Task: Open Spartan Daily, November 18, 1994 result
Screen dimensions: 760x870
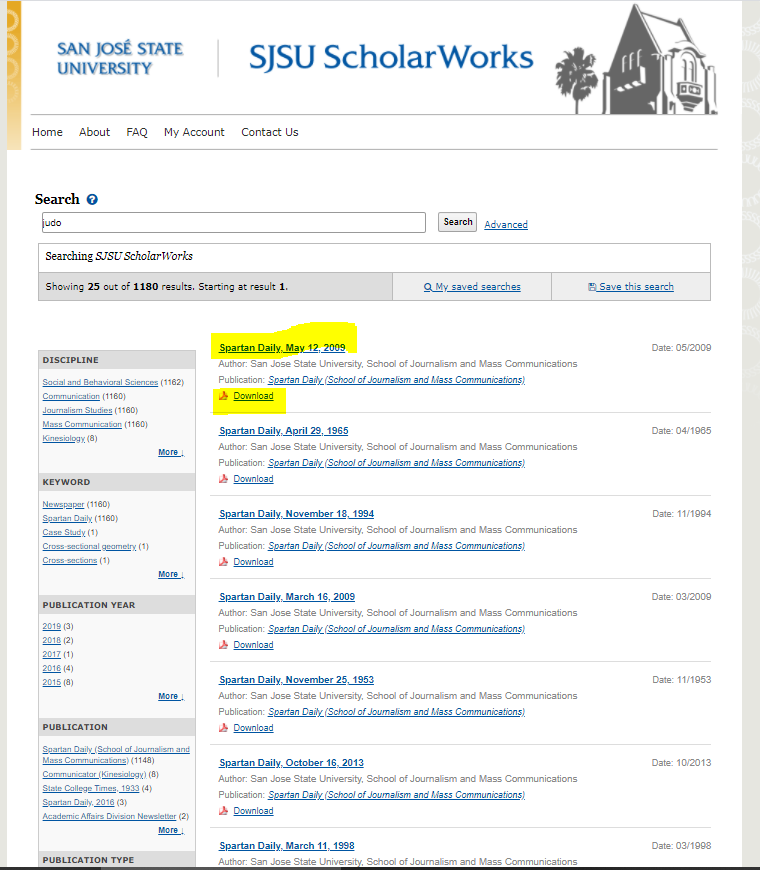Action: (296, 514)
